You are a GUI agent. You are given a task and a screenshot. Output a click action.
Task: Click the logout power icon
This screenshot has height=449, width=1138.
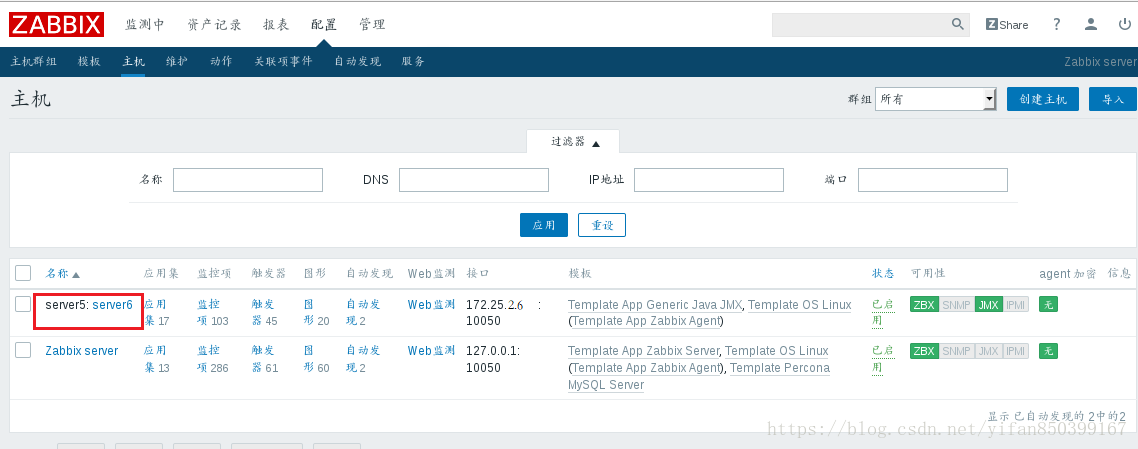(x=1124, y=24)
